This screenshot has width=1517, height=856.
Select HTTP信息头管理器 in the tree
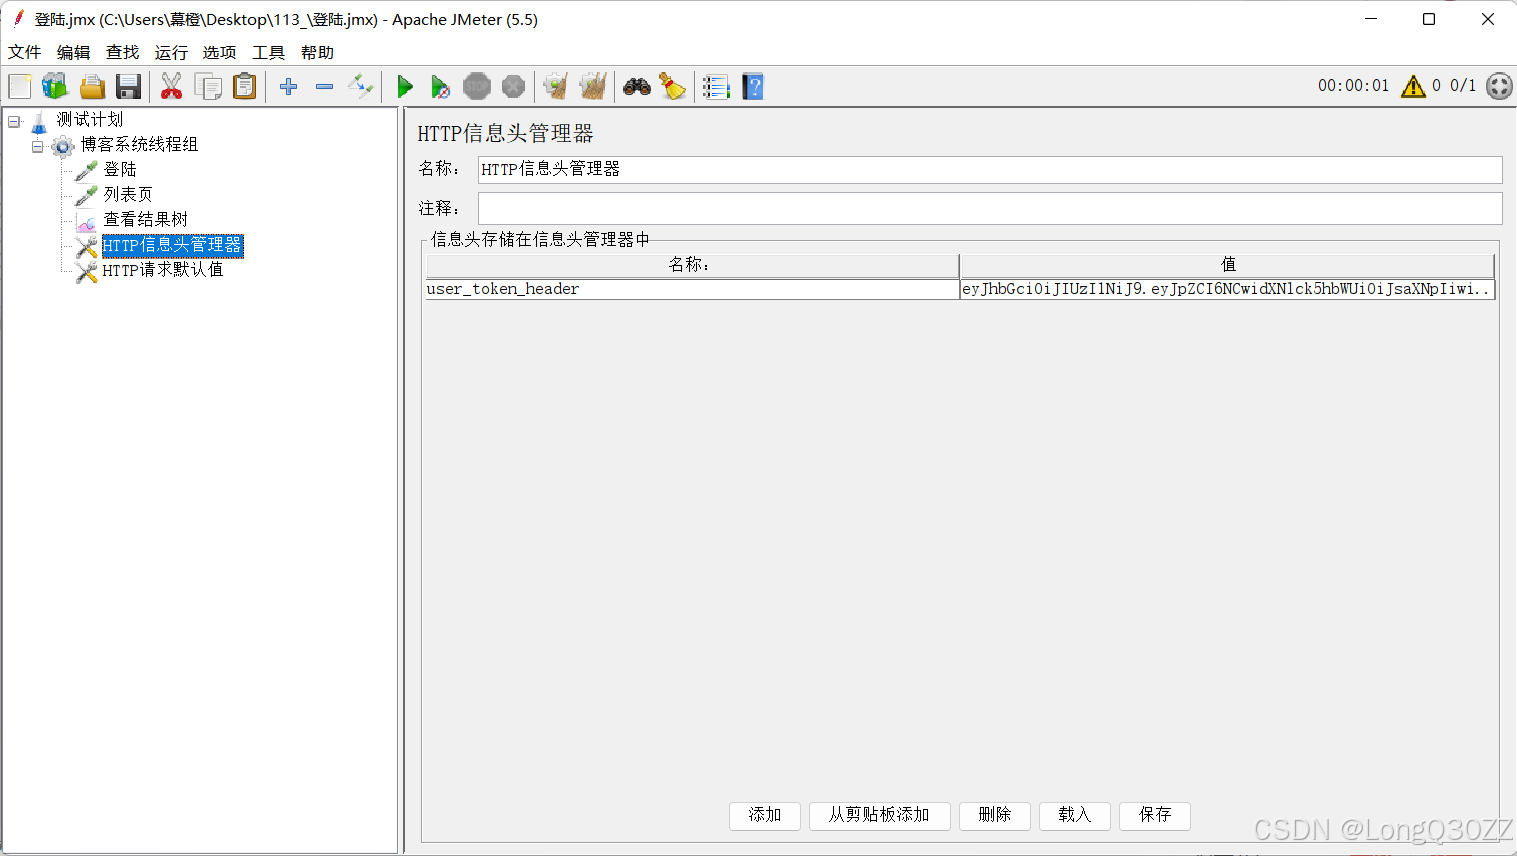tap(172, 245)
